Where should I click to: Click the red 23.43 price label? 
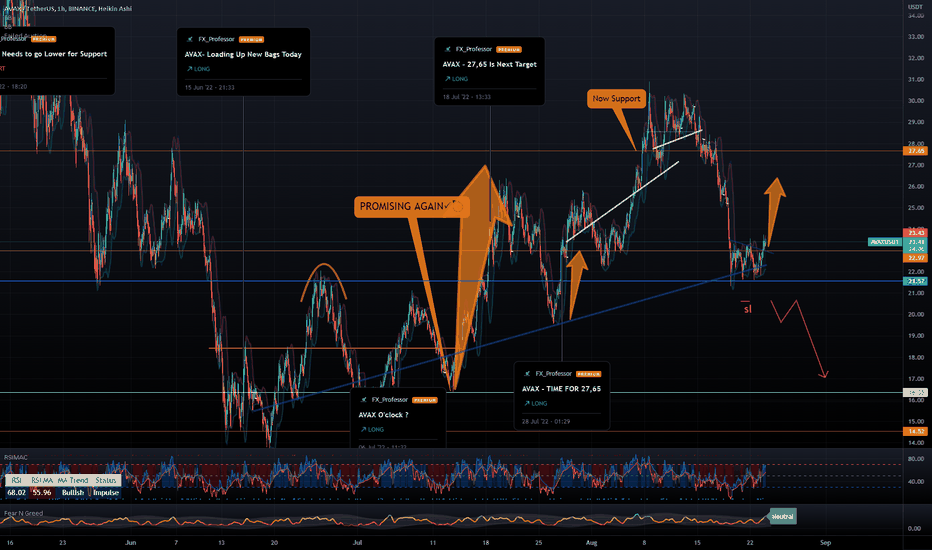pyautogui.click(x=916, y=232)
